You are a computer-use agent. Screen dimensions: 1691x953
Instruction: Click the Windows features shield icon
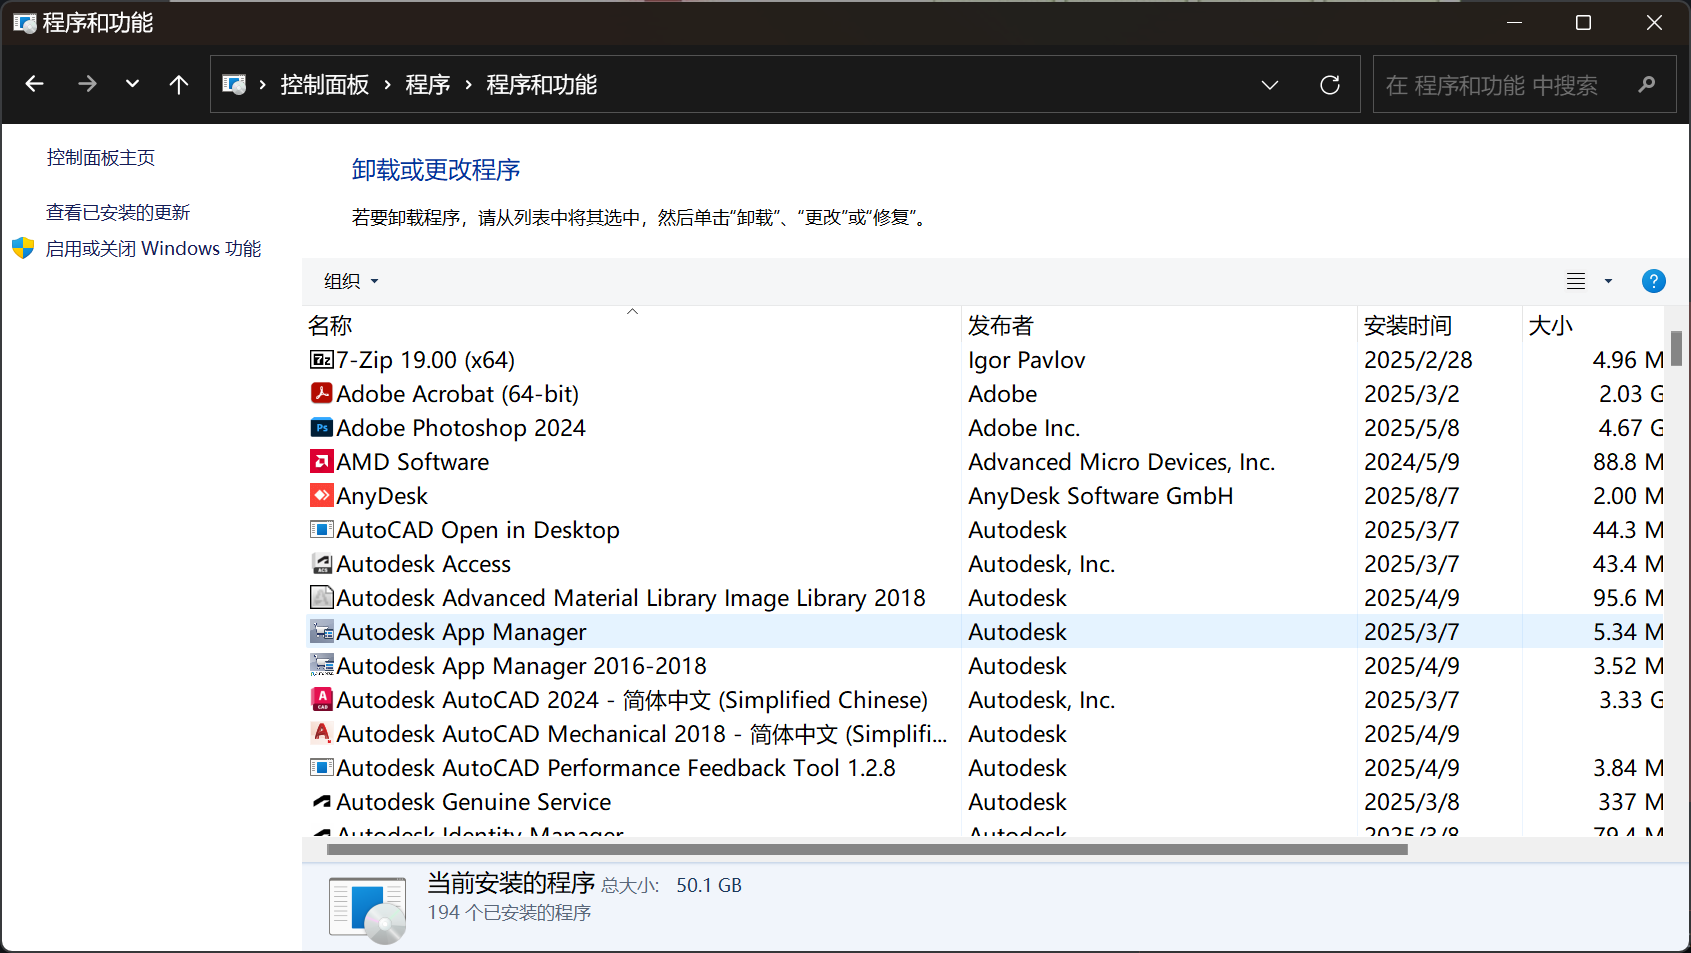(23, 248)
